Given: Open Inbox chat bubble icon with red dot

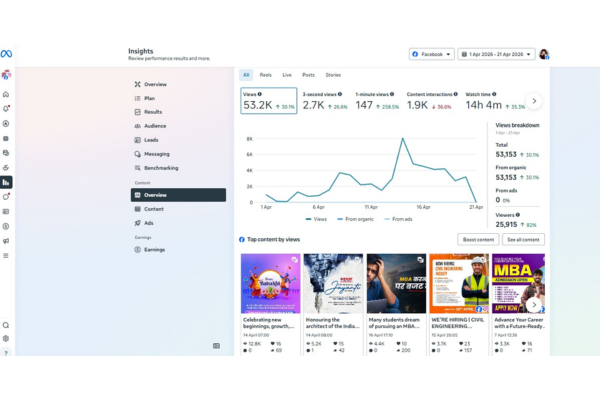Looking at the screenshot, I should [6, 197].
